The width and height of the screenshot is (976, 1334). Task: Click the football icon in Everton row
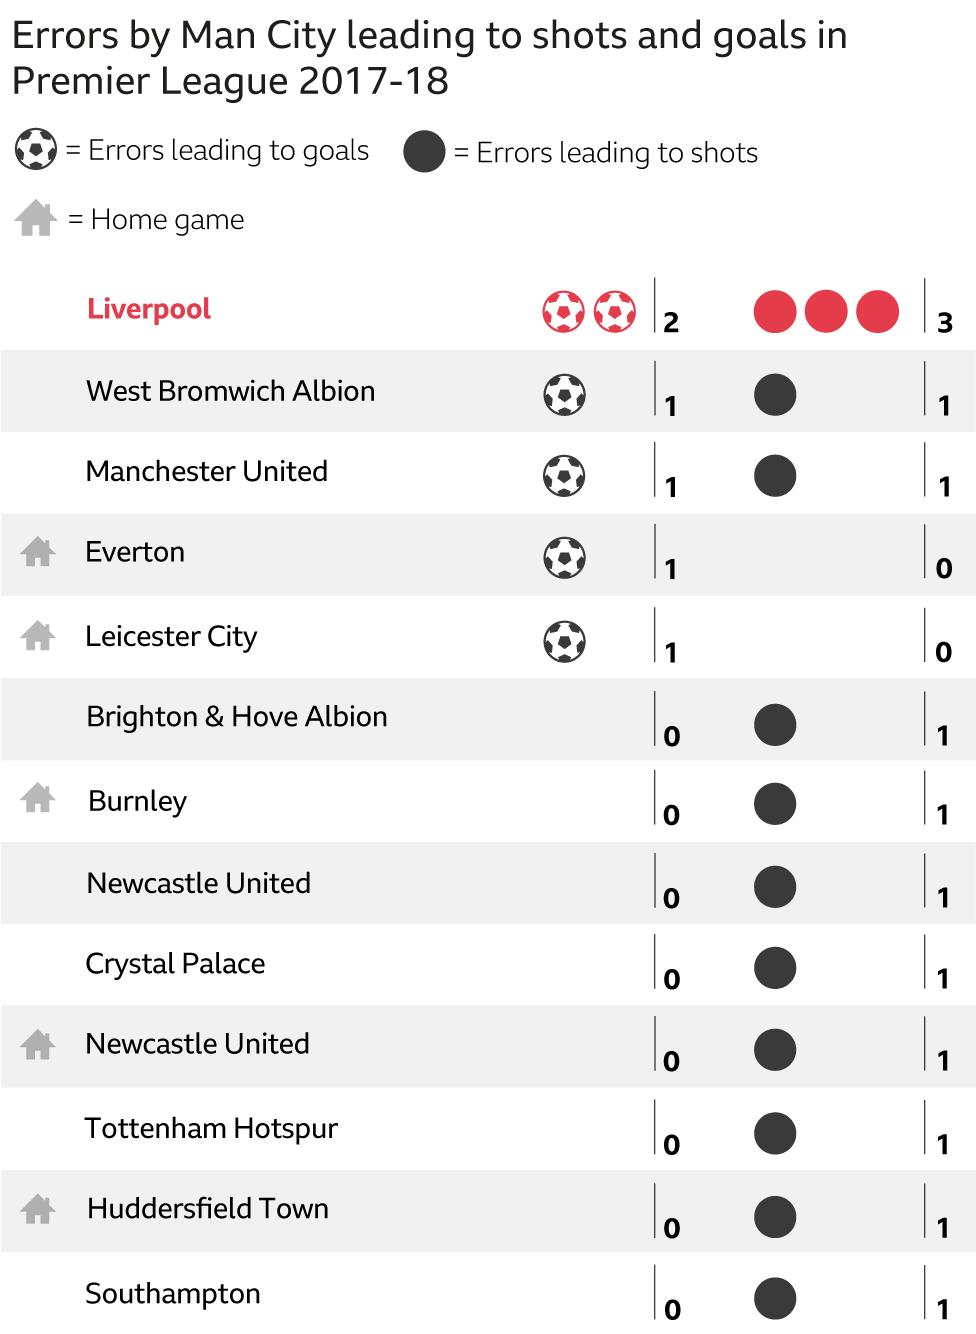564,558
